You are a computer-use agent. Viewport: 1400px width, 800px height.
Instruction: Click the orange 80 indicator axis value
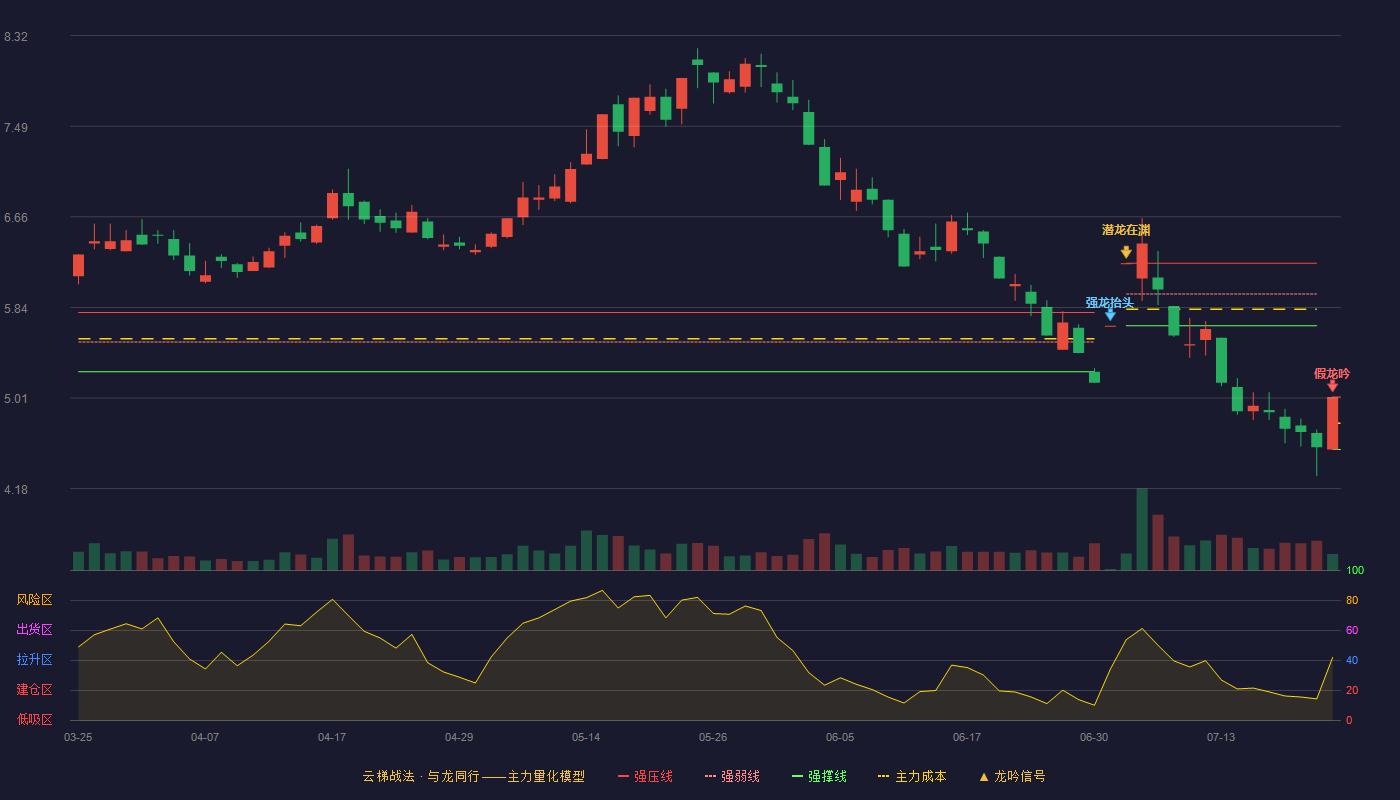coord(1352,600)
